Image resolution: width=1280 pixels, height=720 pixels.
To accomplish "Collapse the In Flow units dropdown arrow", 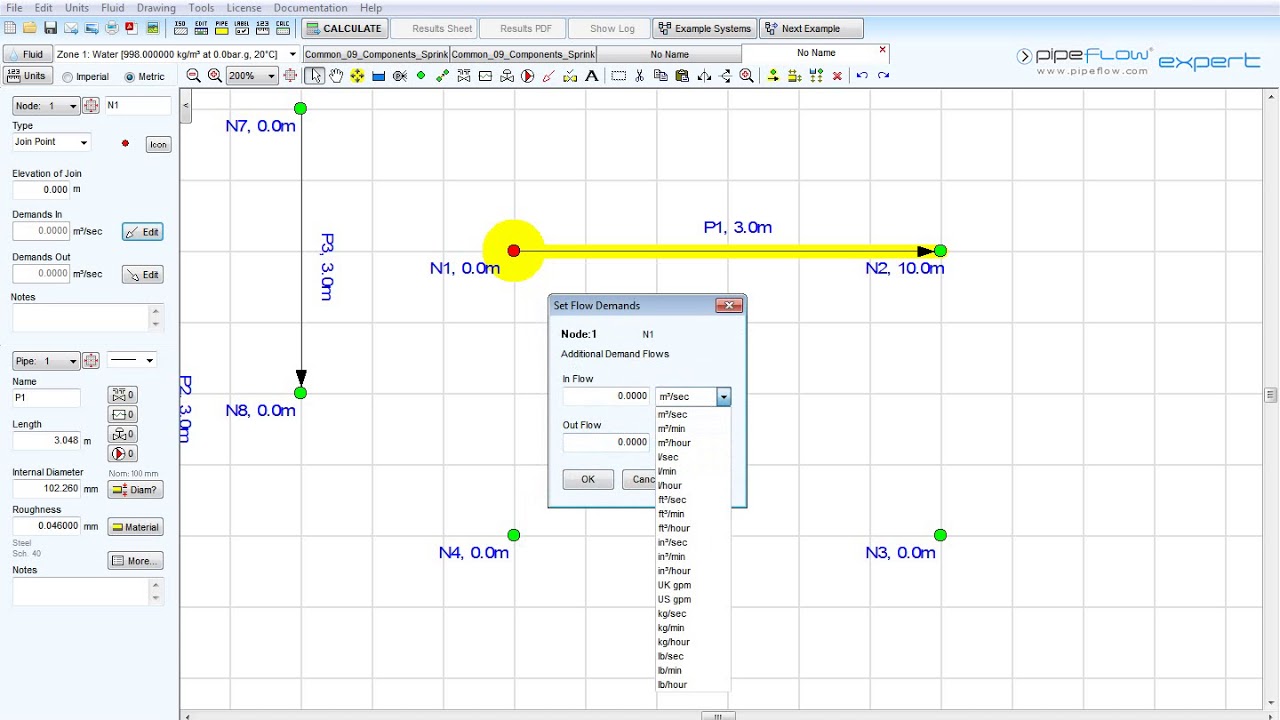I will pos(723,397).
